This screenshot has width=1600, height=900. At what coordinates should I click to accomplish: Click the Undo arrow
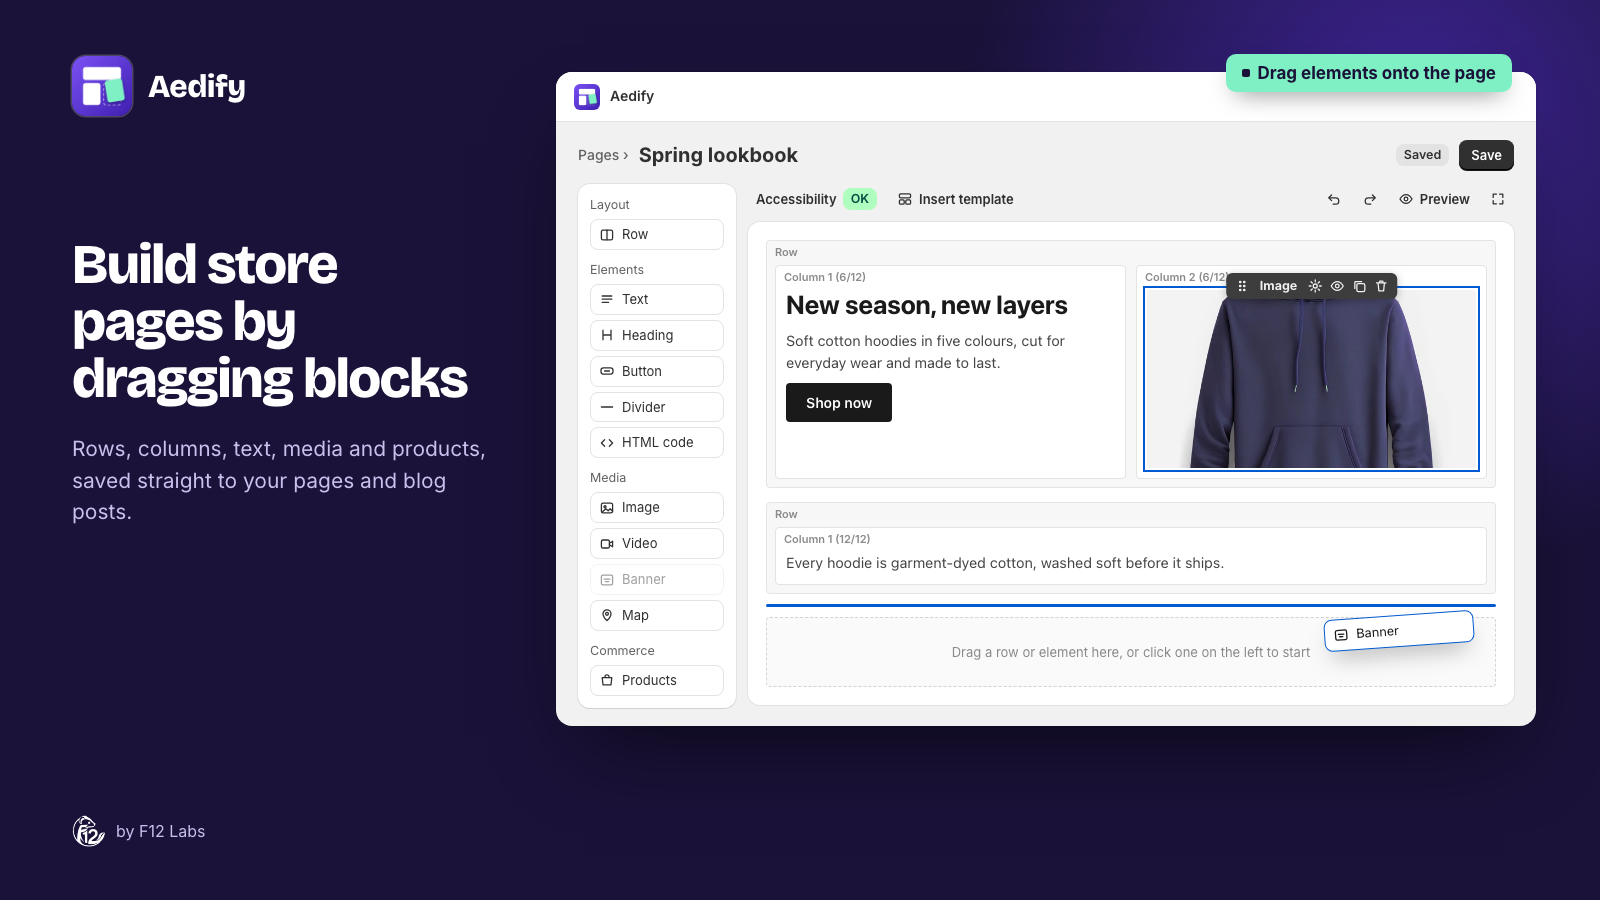tap(1334, 199)
